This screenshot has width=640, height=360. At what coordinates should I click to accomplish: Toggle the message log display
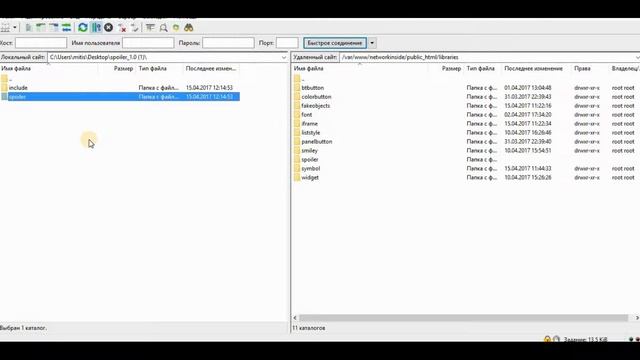pos(29,28)
